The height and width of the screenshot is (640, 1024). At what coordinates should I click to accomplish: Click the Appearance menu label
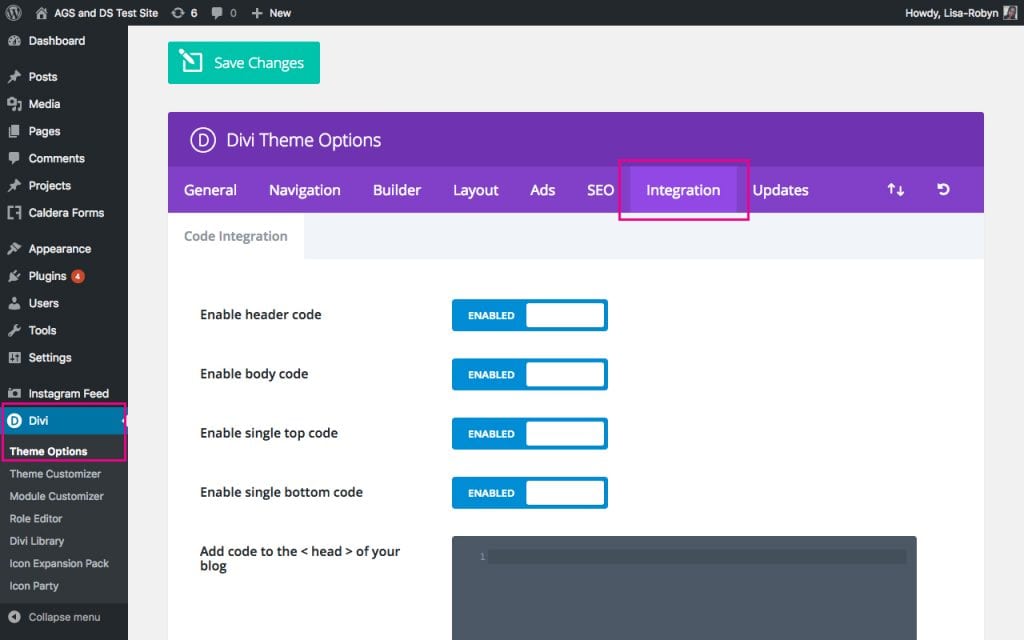[x=59, y=249]
